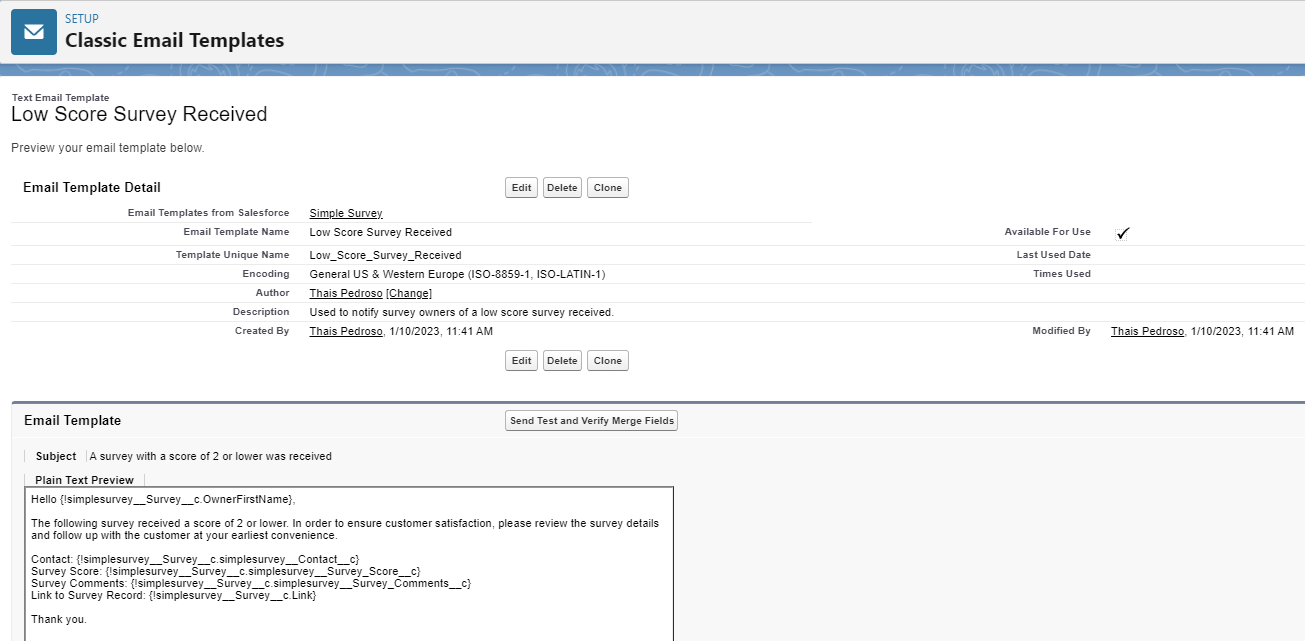Click the Classic Email Templates envelope icon
This screenshot has height=641, width=1305.
34,32
